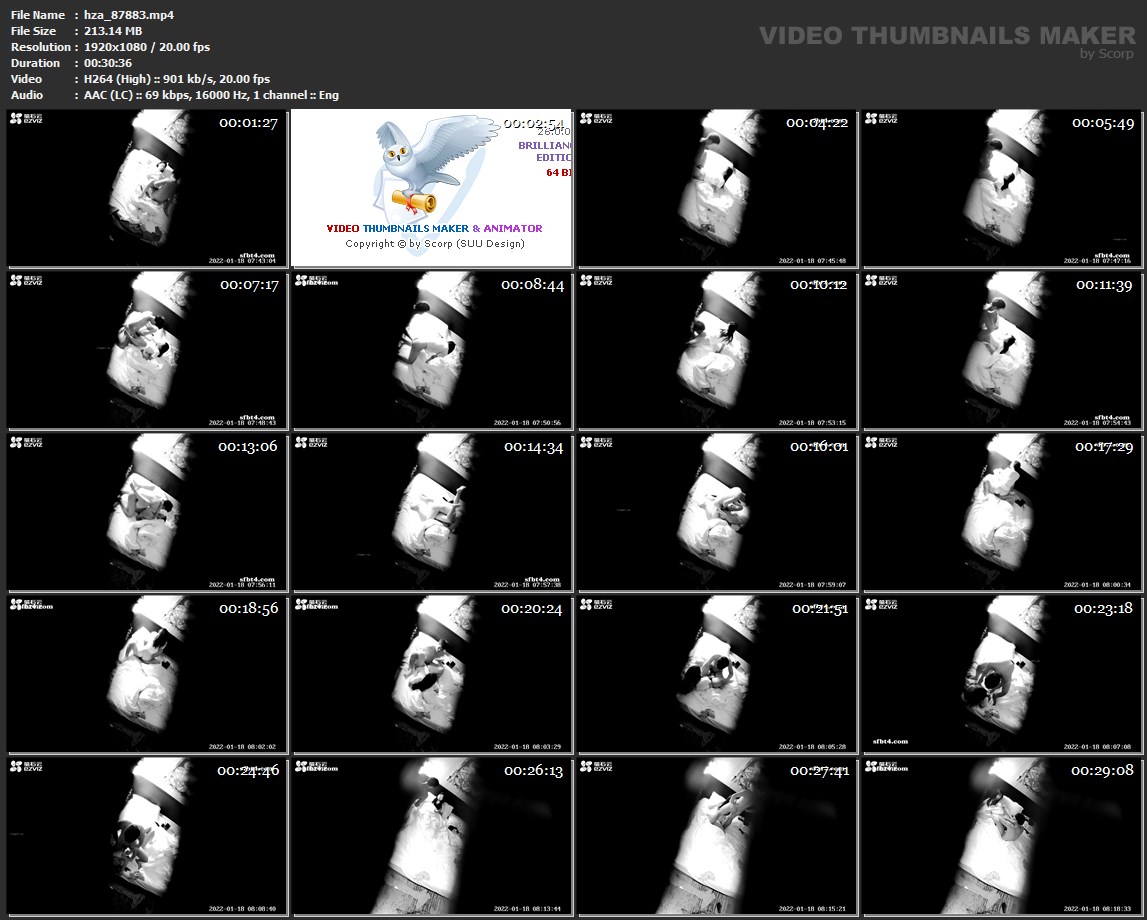Select the frame stamped 00:17:29

pos(1002,512)
